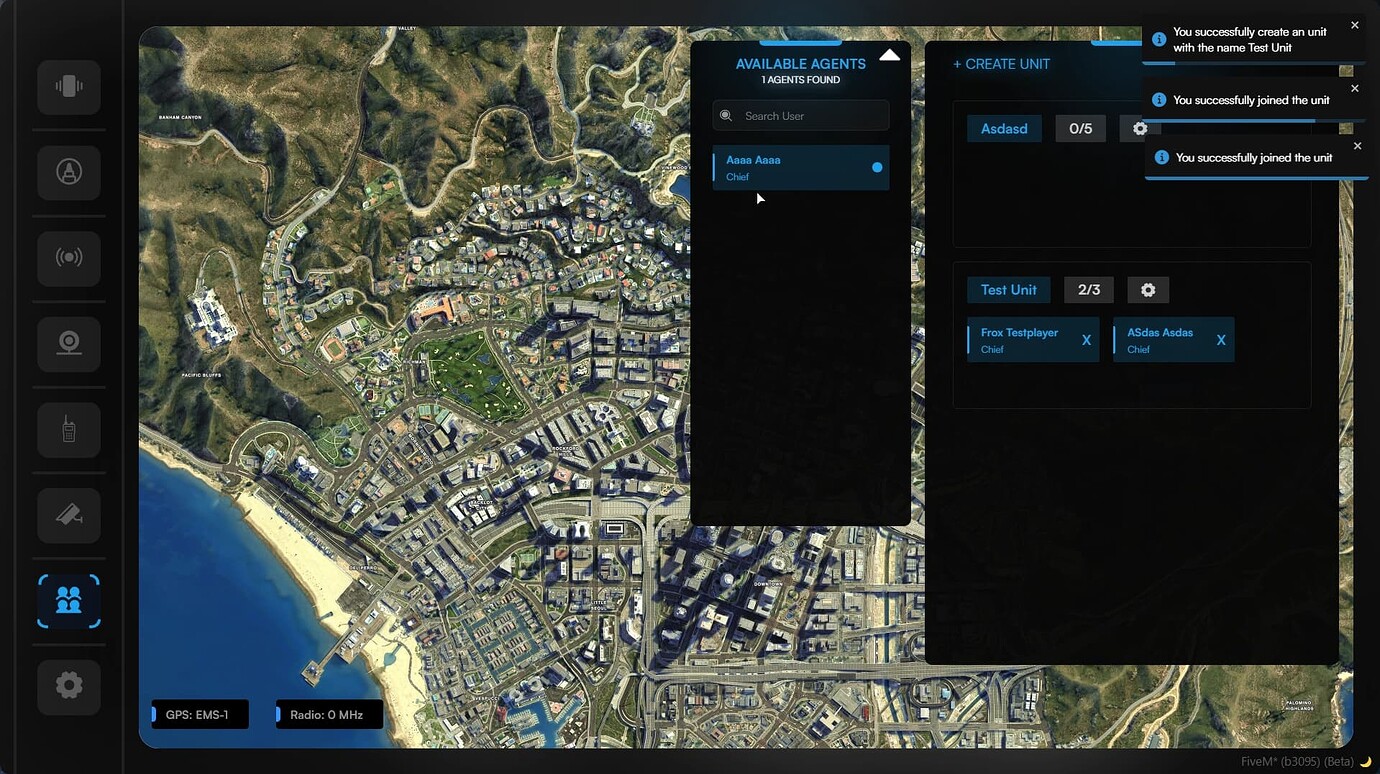This screenshot has height=774, width=1380.
Task: Click the CREATE UNIT button
Action: click(x=1000, y=63)
